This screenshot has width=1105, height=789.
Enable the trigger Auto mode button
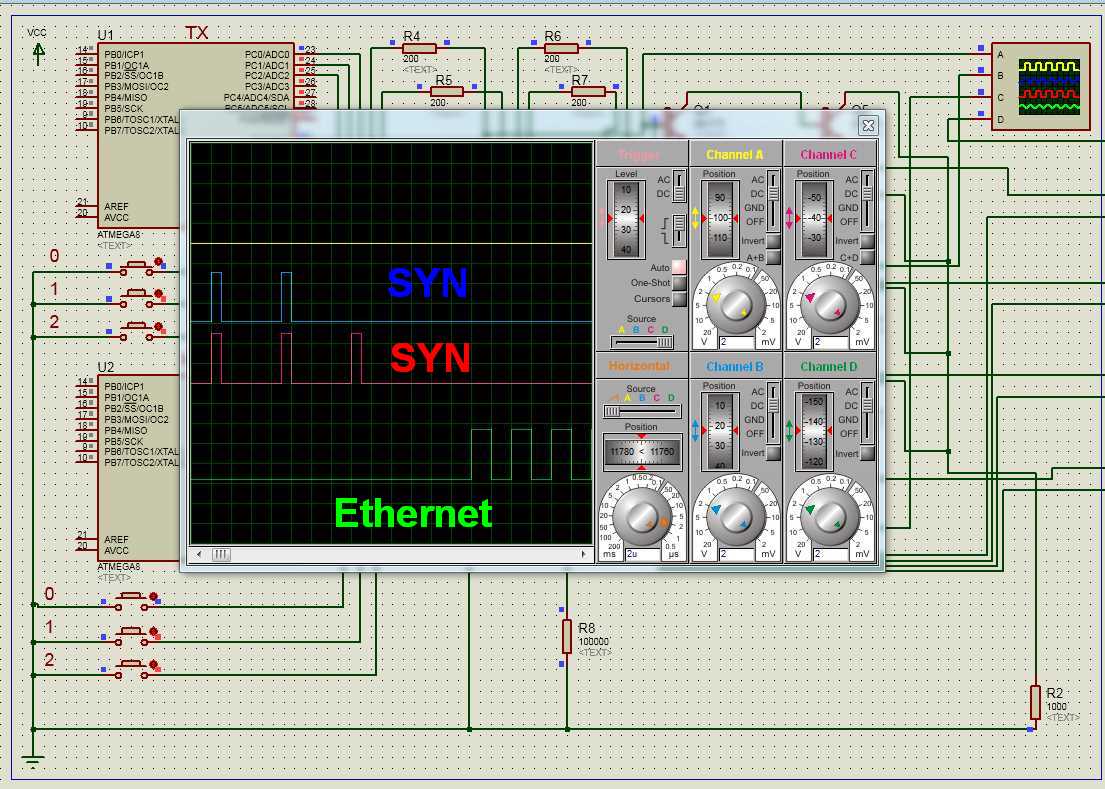[679, 268]
